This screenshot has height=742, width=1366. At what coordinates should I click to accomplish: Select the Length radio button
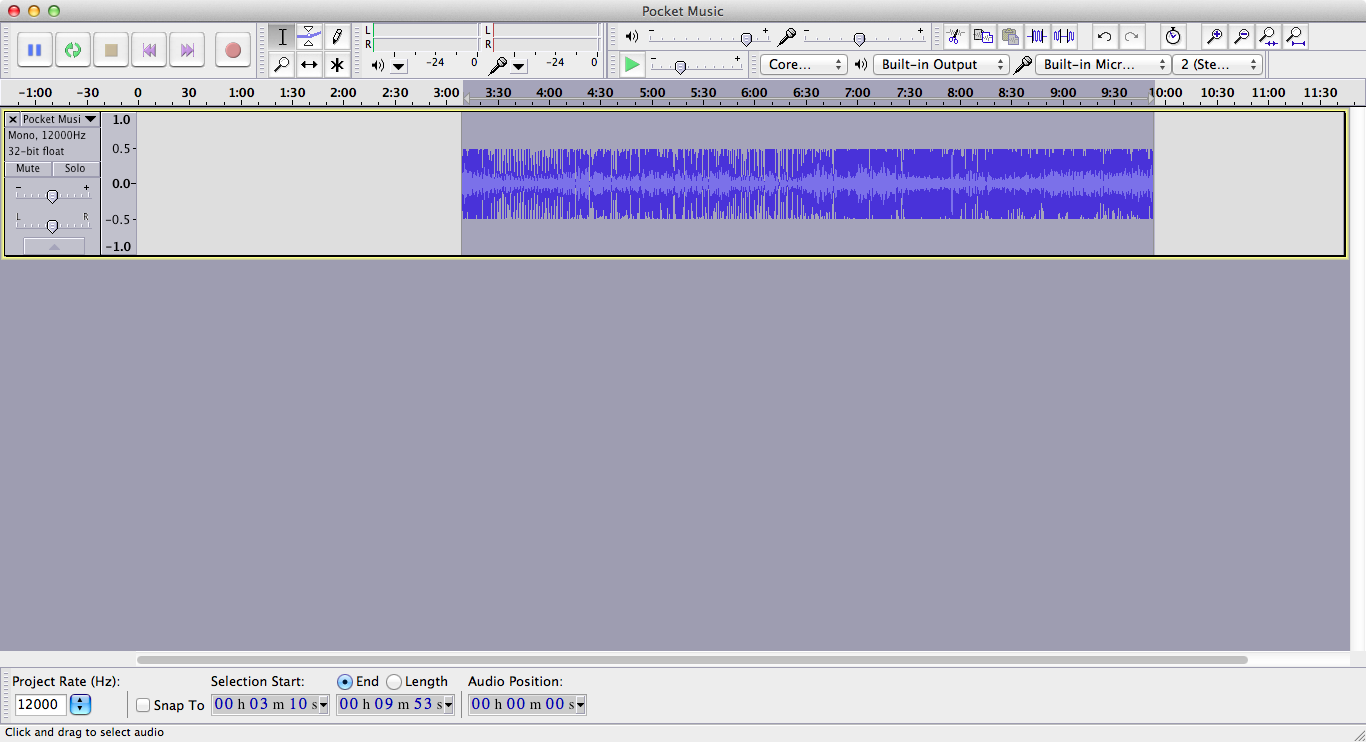(x=393, y=681)
